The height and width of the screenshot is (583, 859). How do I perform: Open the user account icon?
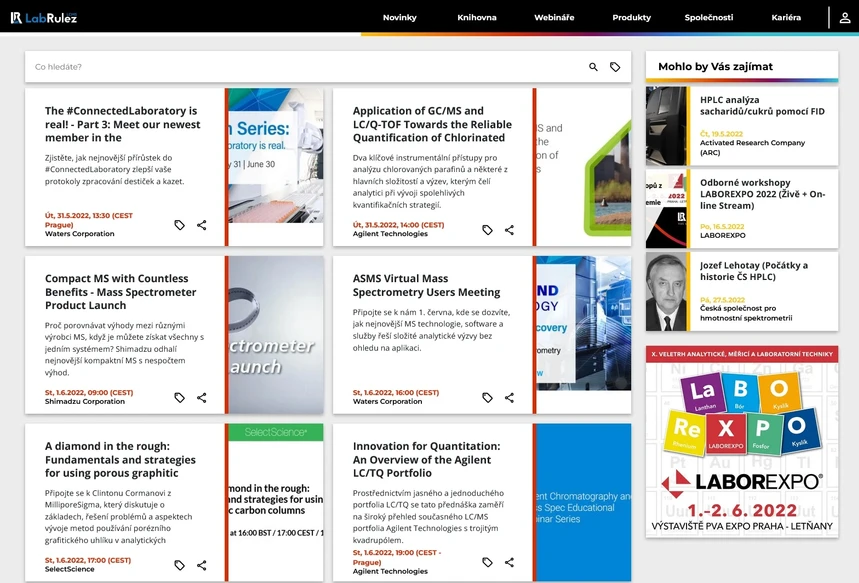click(x=845, y=18)
